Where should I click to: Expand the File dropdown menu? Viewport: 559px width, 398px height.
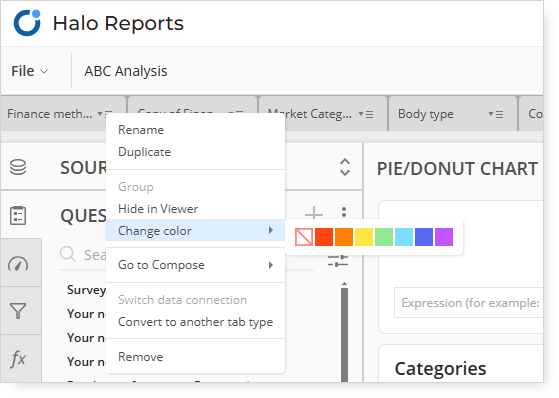tap(29, 71)
